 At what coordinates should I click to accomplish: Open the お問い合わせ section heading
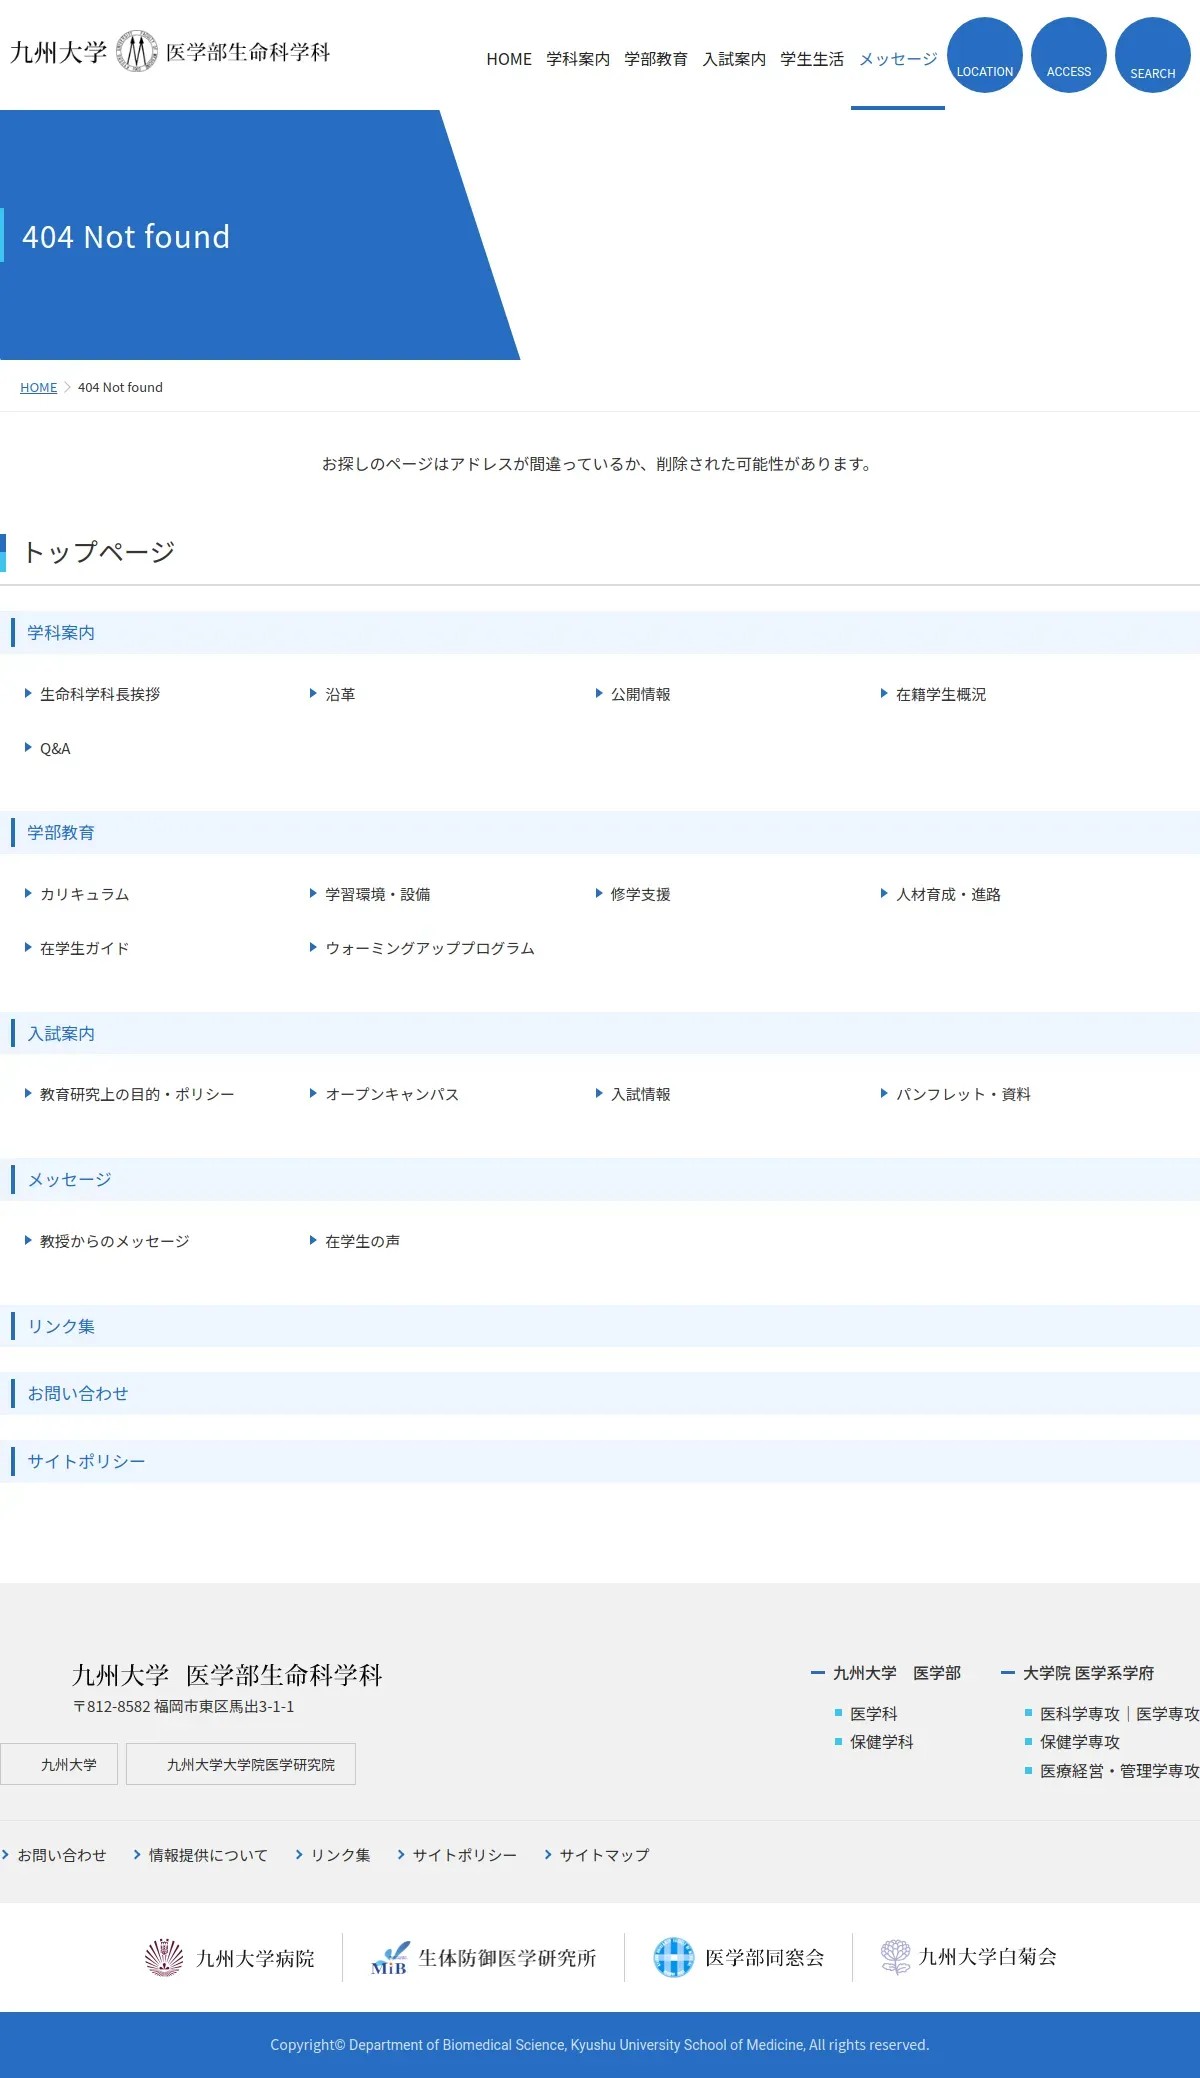tap(78, 1393)
